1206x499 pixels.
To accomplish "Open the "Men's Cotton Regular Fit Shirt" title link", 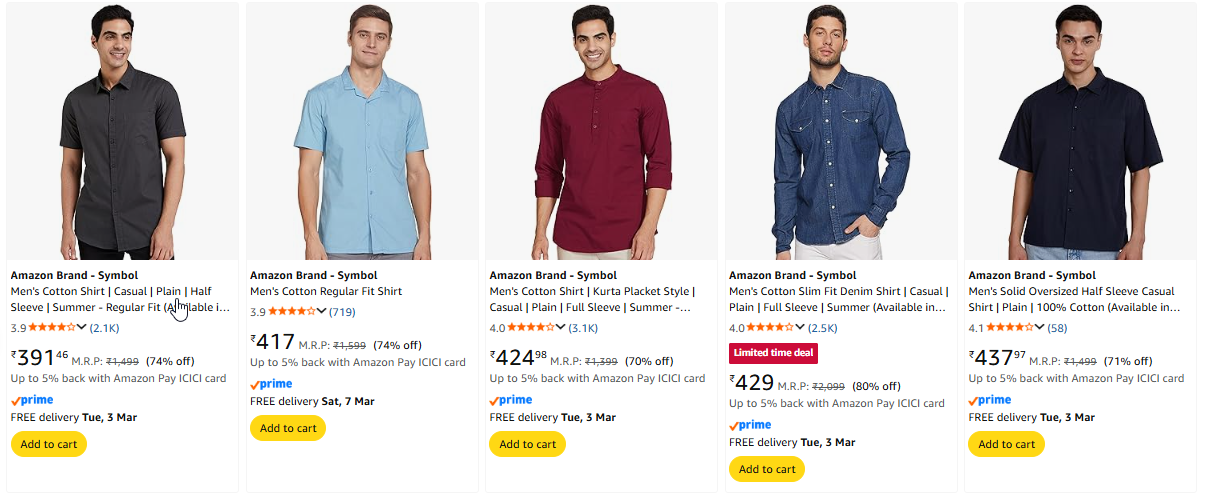I will coord(326,291).
